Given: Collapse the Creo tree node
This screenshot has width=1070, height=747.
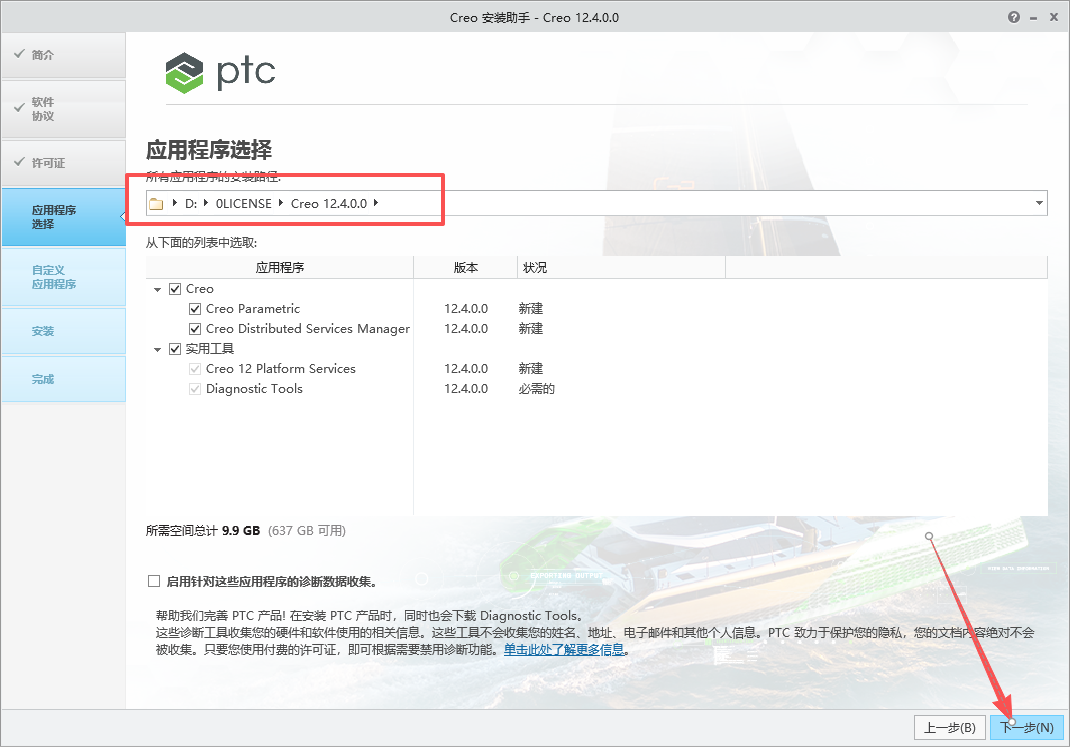Looking at the screenshot, I should tap(157, 288).
